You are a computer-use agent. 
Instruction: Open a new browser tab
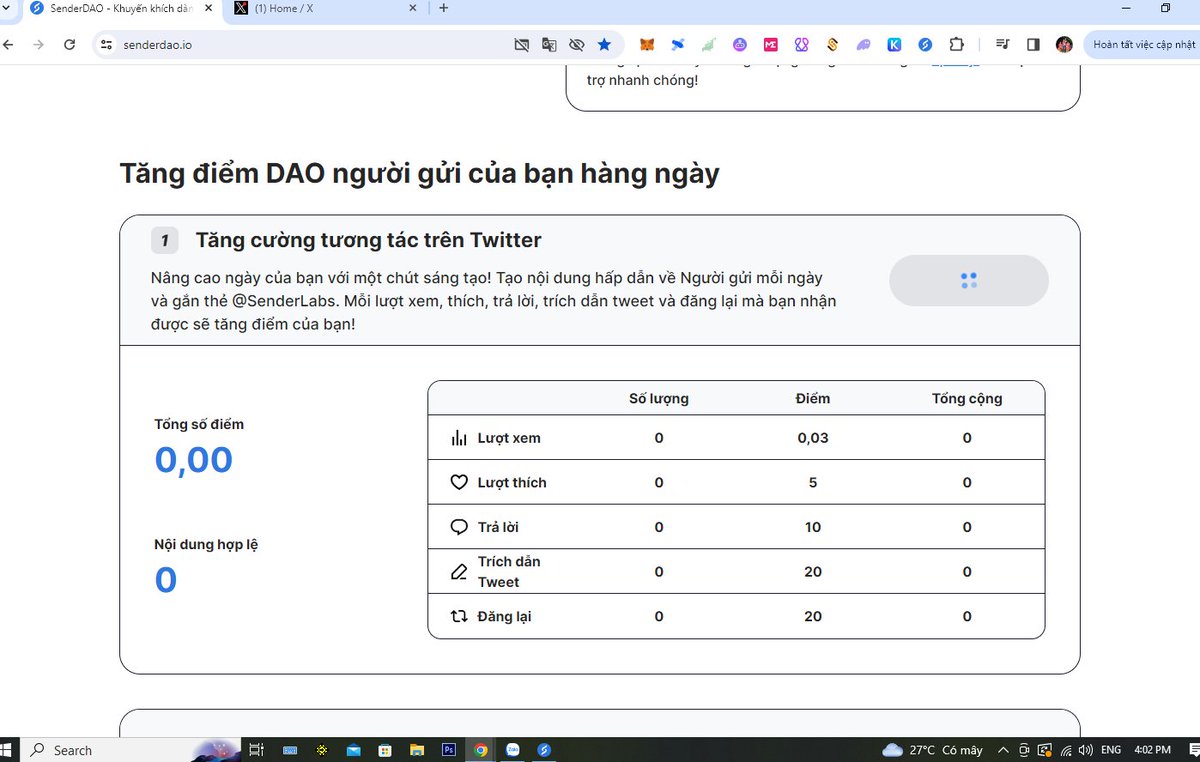click(x=443, y=8)
